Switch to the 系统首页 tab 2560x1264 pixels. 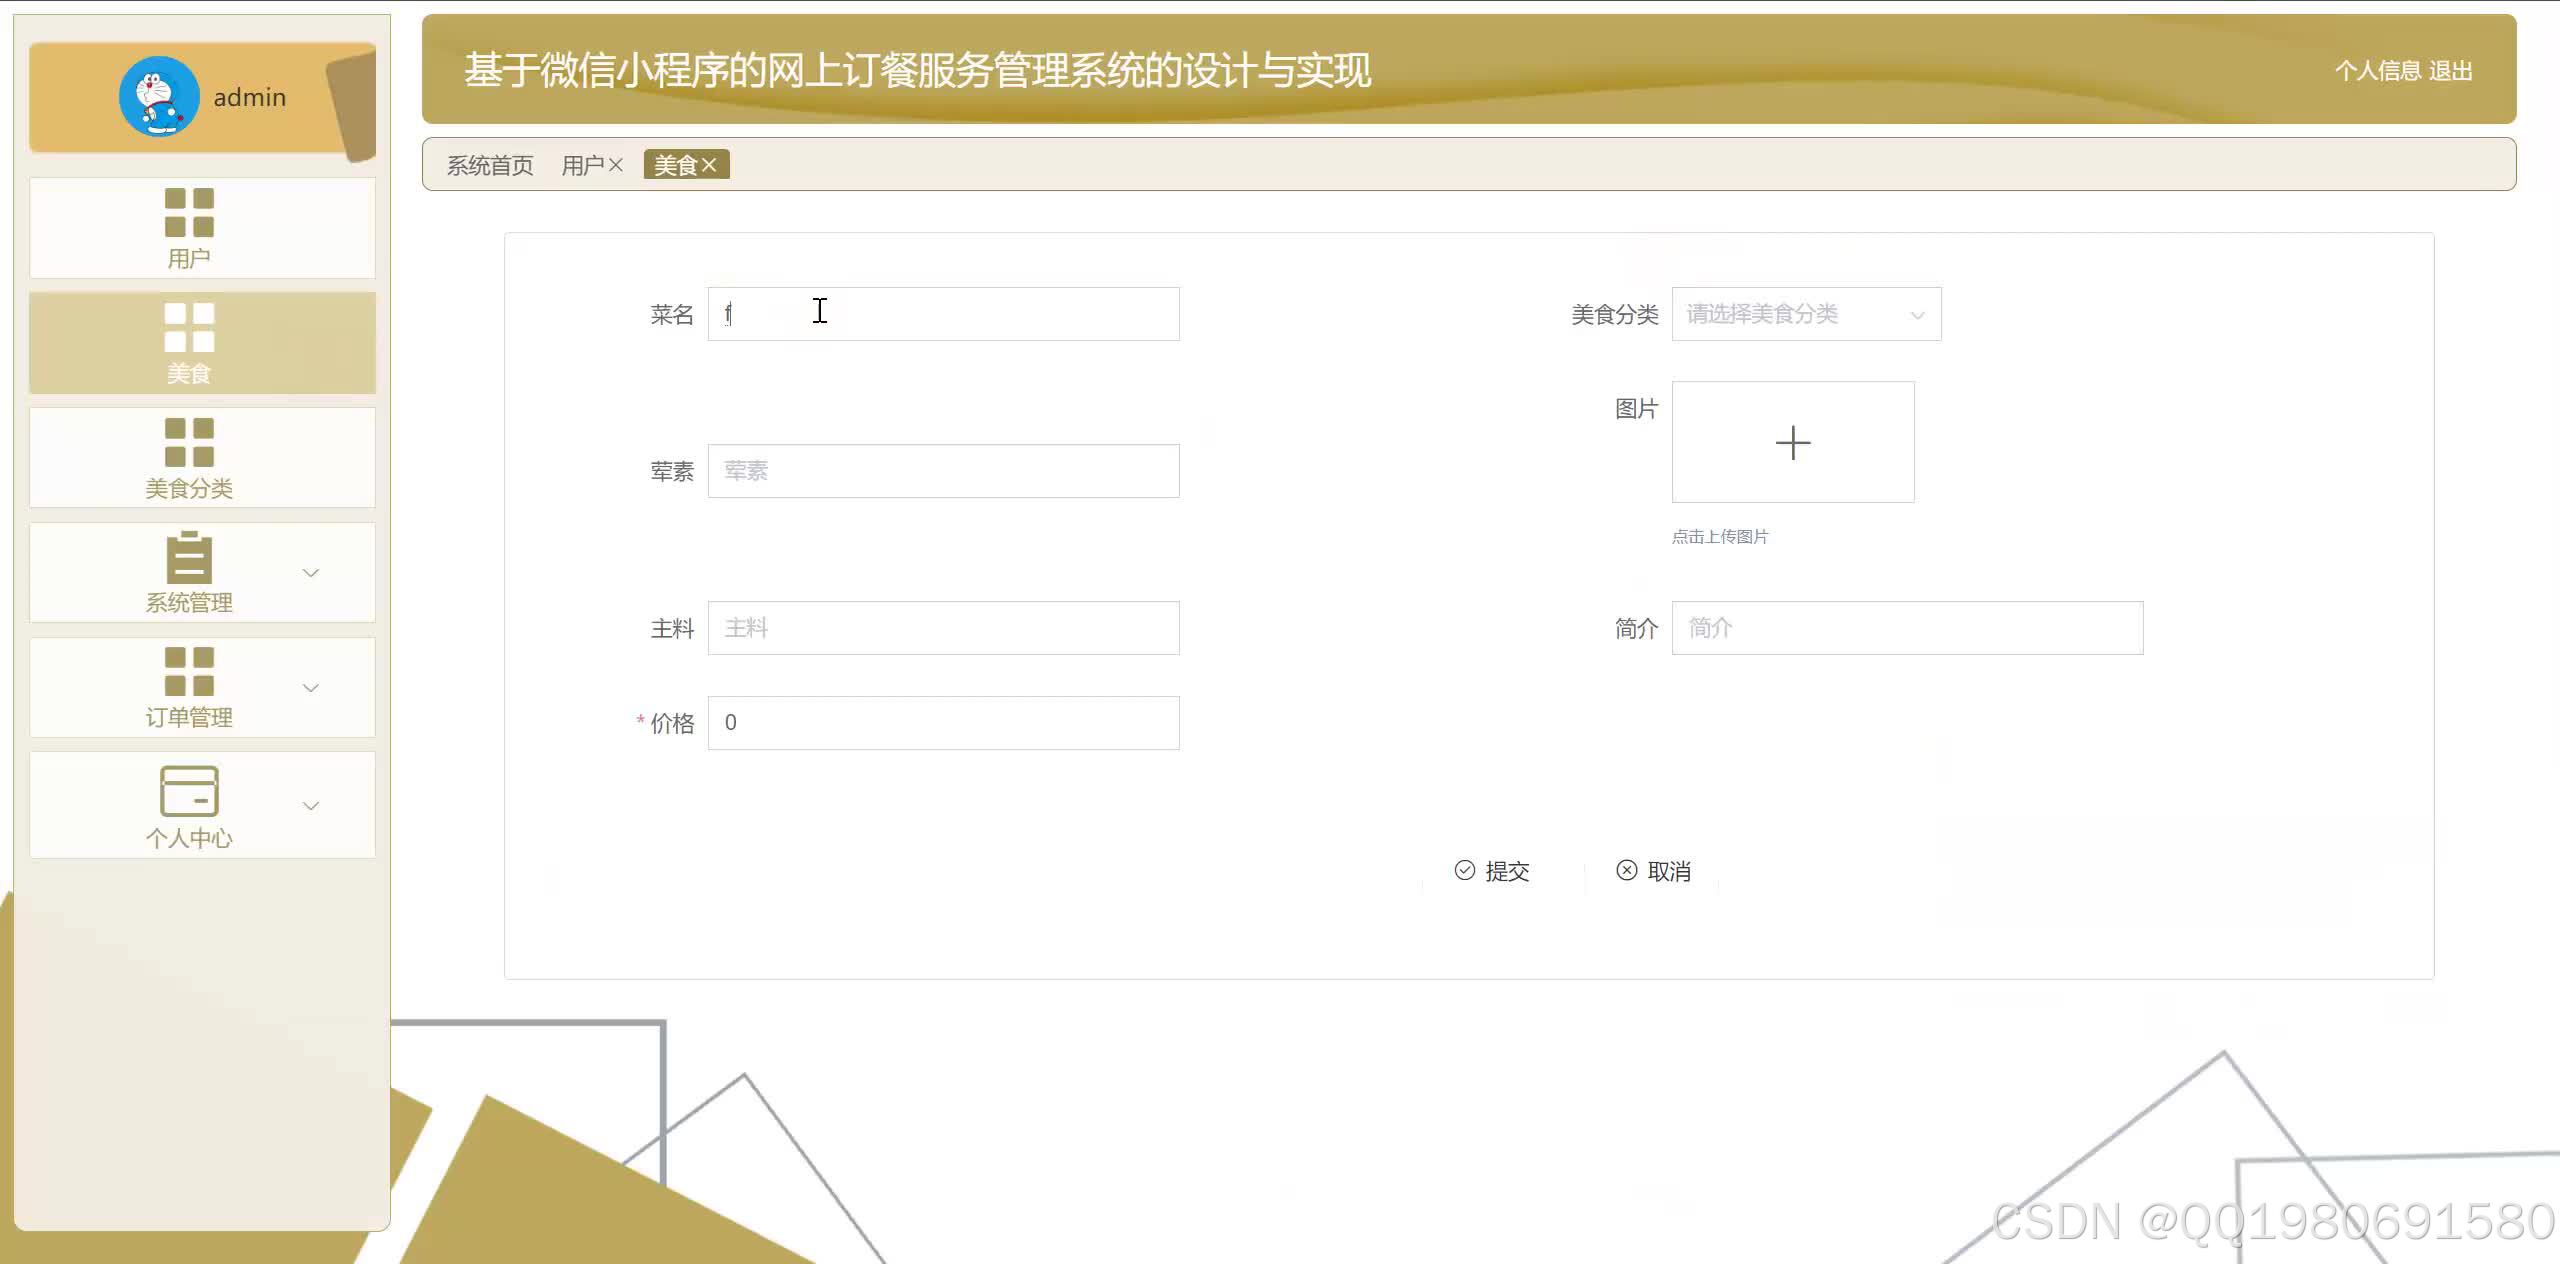(490, 166)
